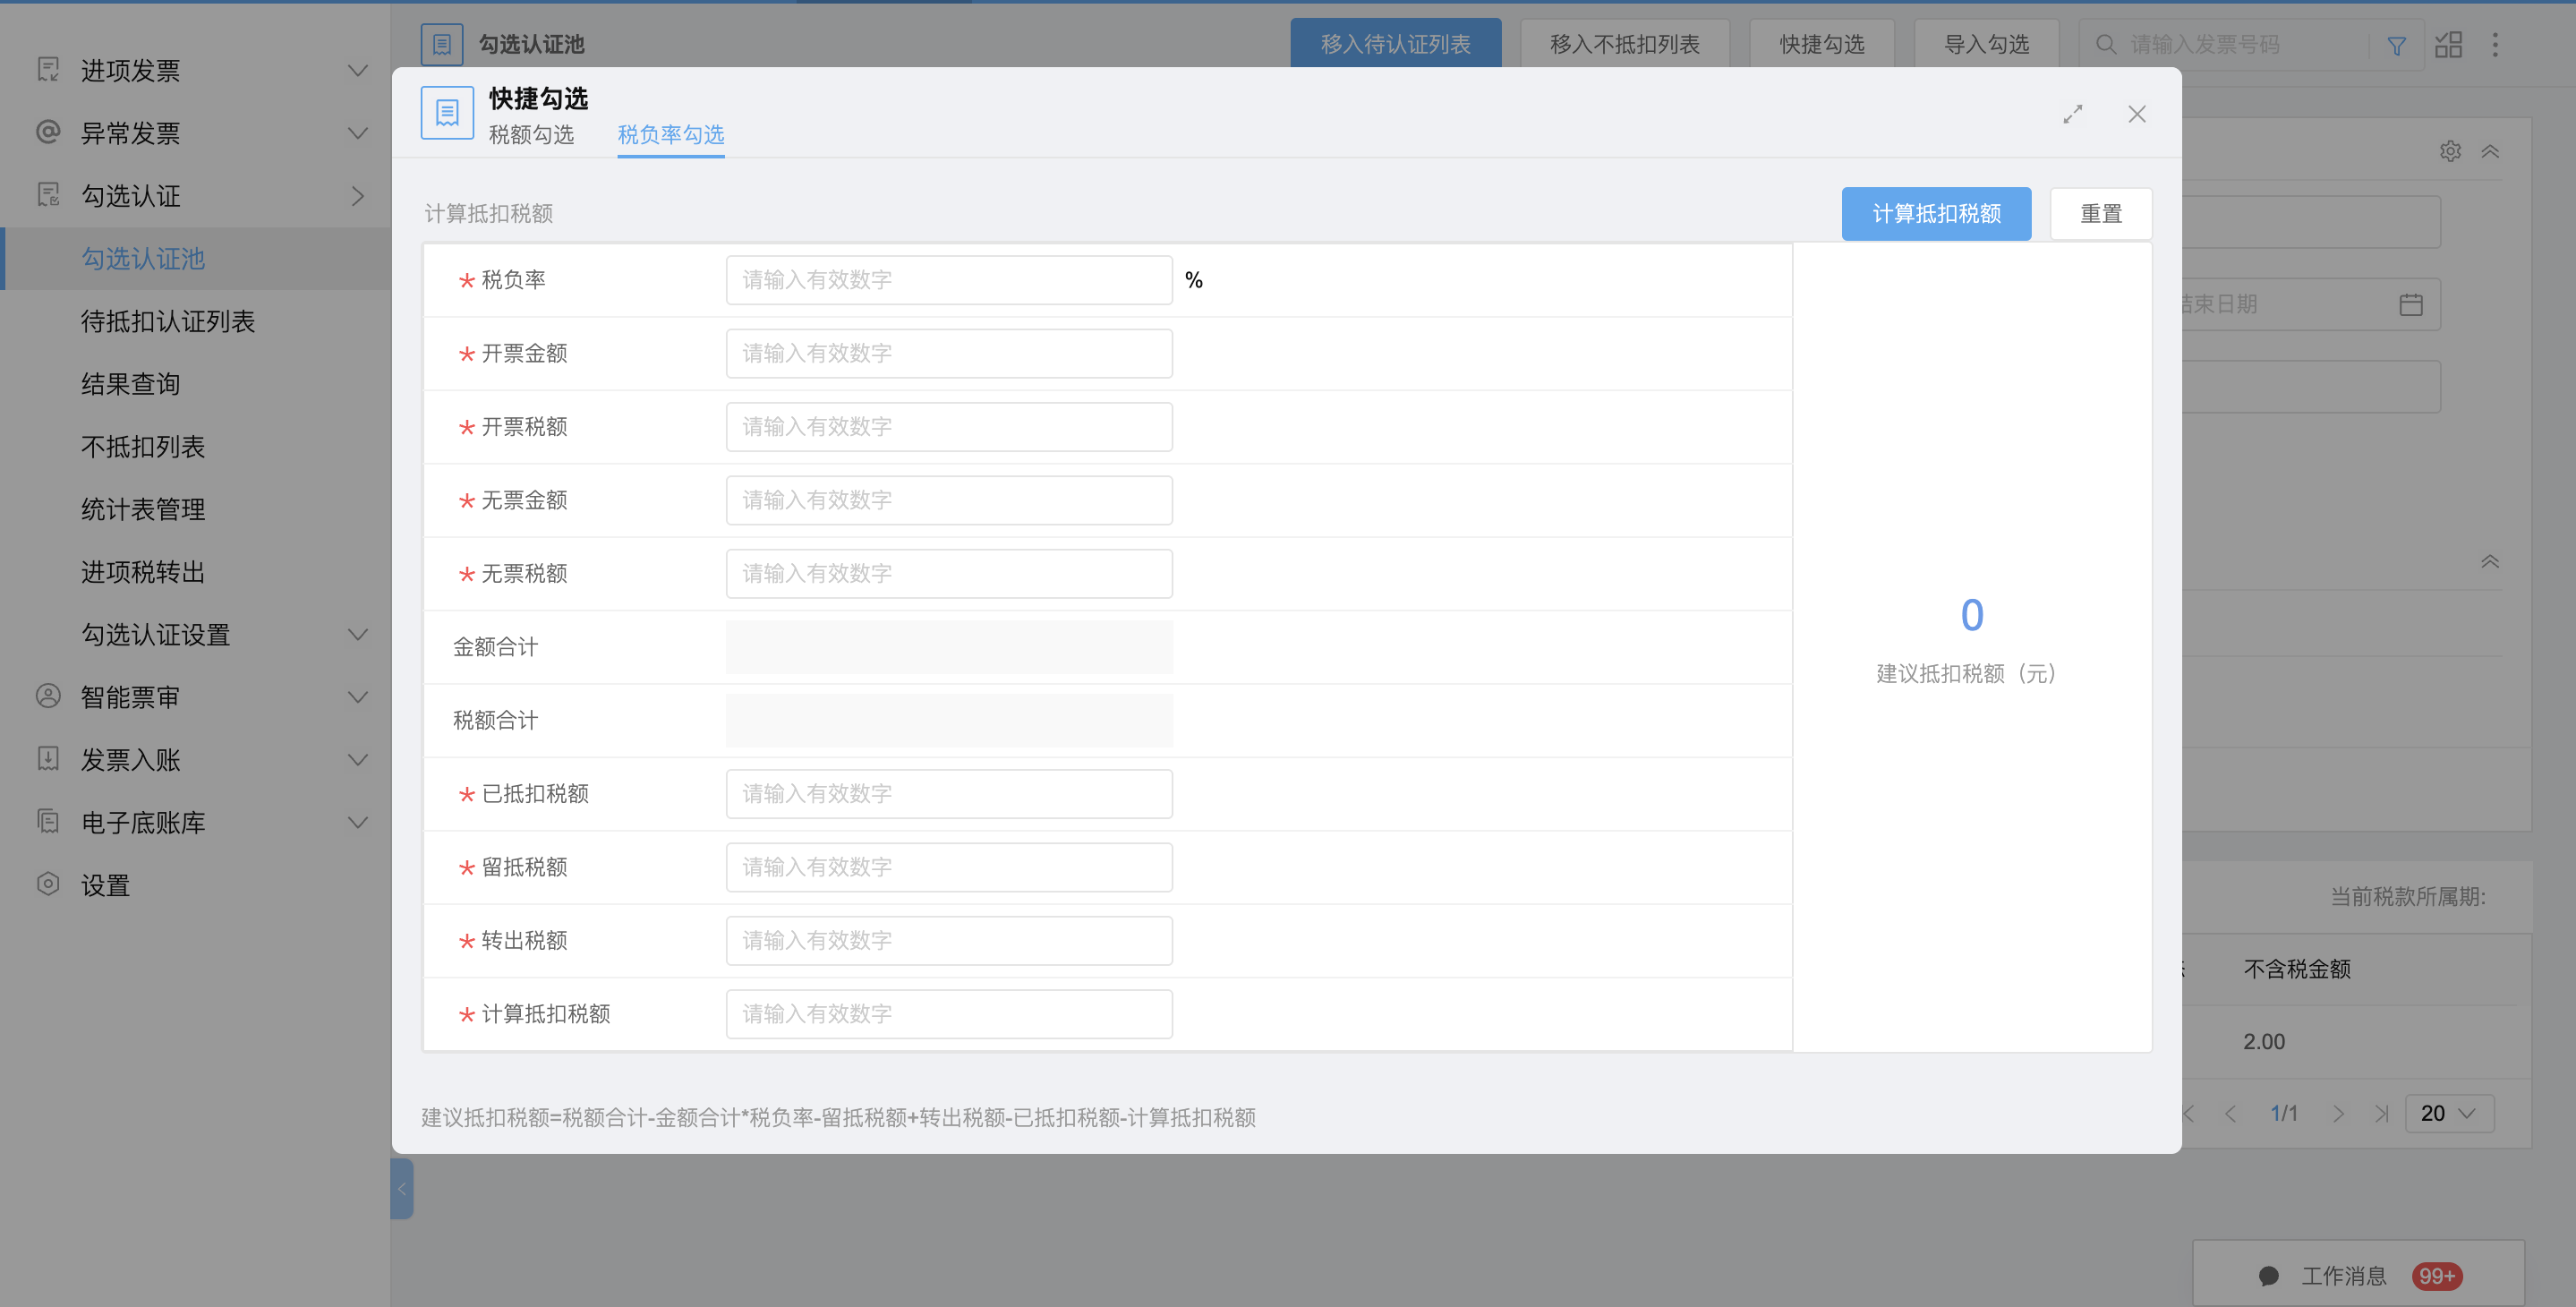Open the 工作消息 notification panel

pyautogui.click(x=2358, y=1275)
